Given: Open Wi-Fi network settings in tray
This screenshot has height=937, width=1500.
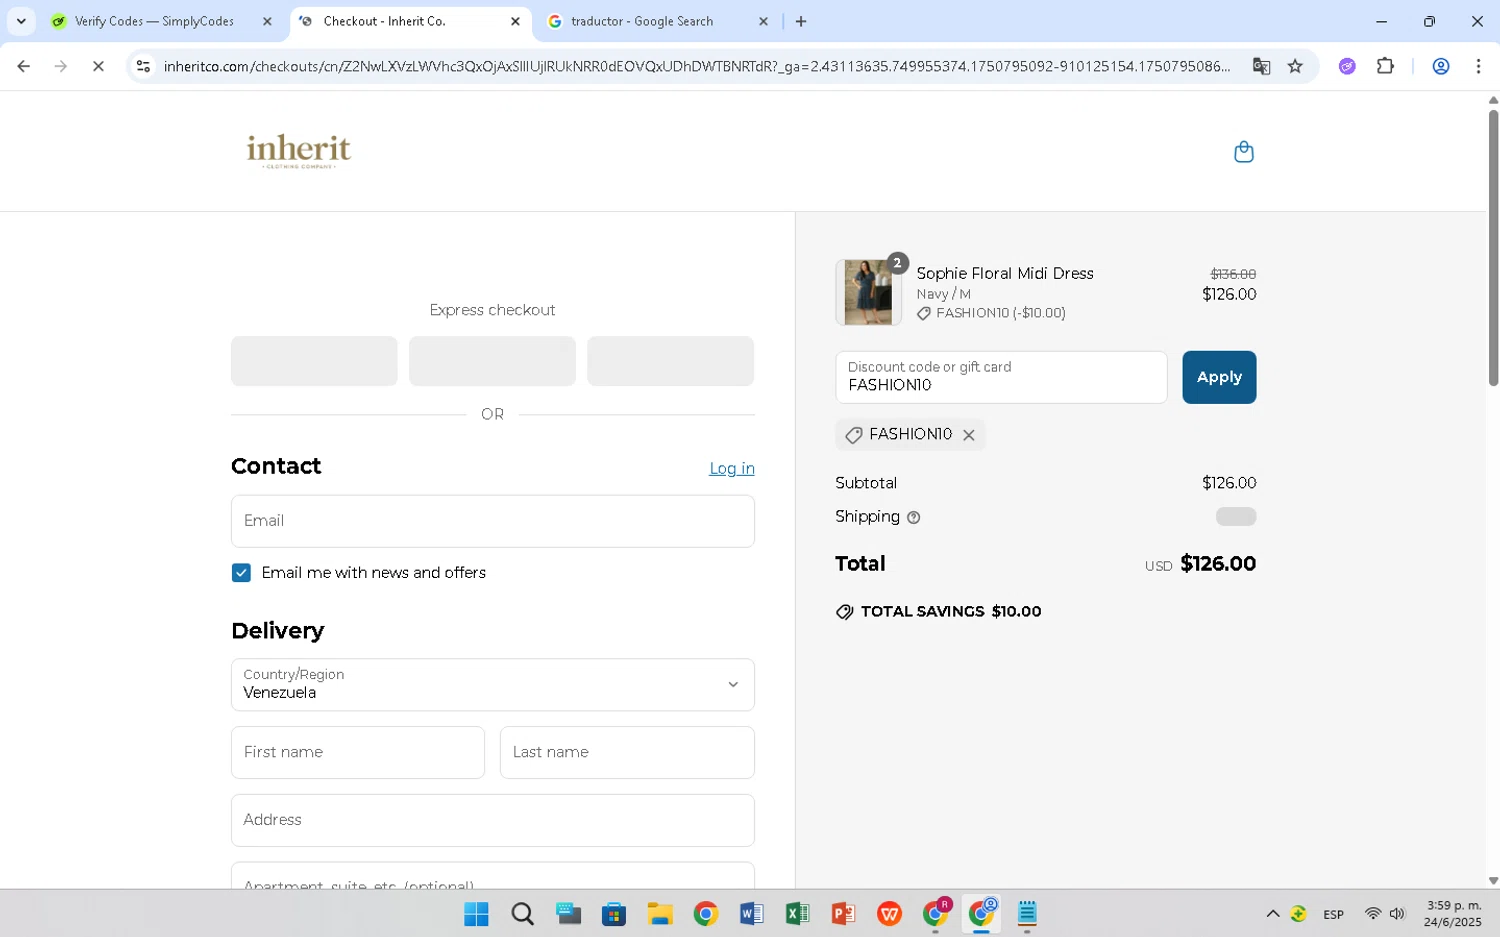Looking at the screenshot, I should click(1373, 914).
